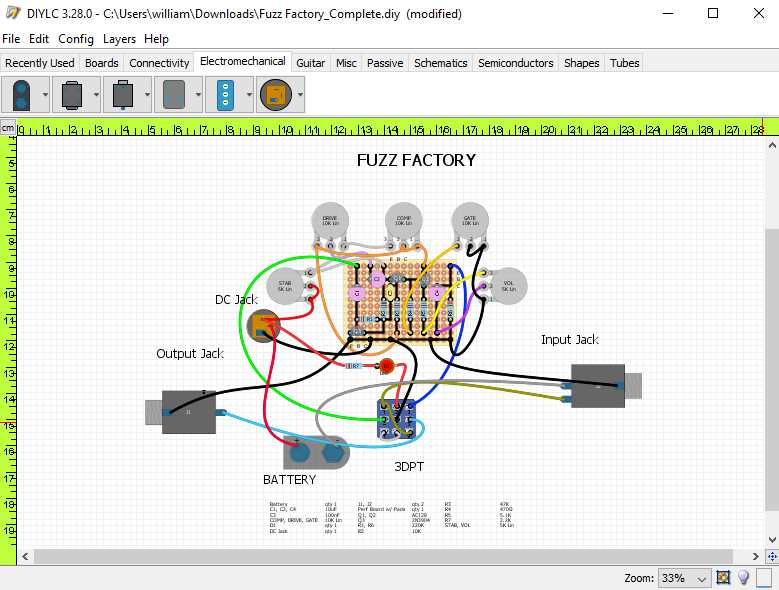Open dropdown arrow next to DC jack tool

301,94
